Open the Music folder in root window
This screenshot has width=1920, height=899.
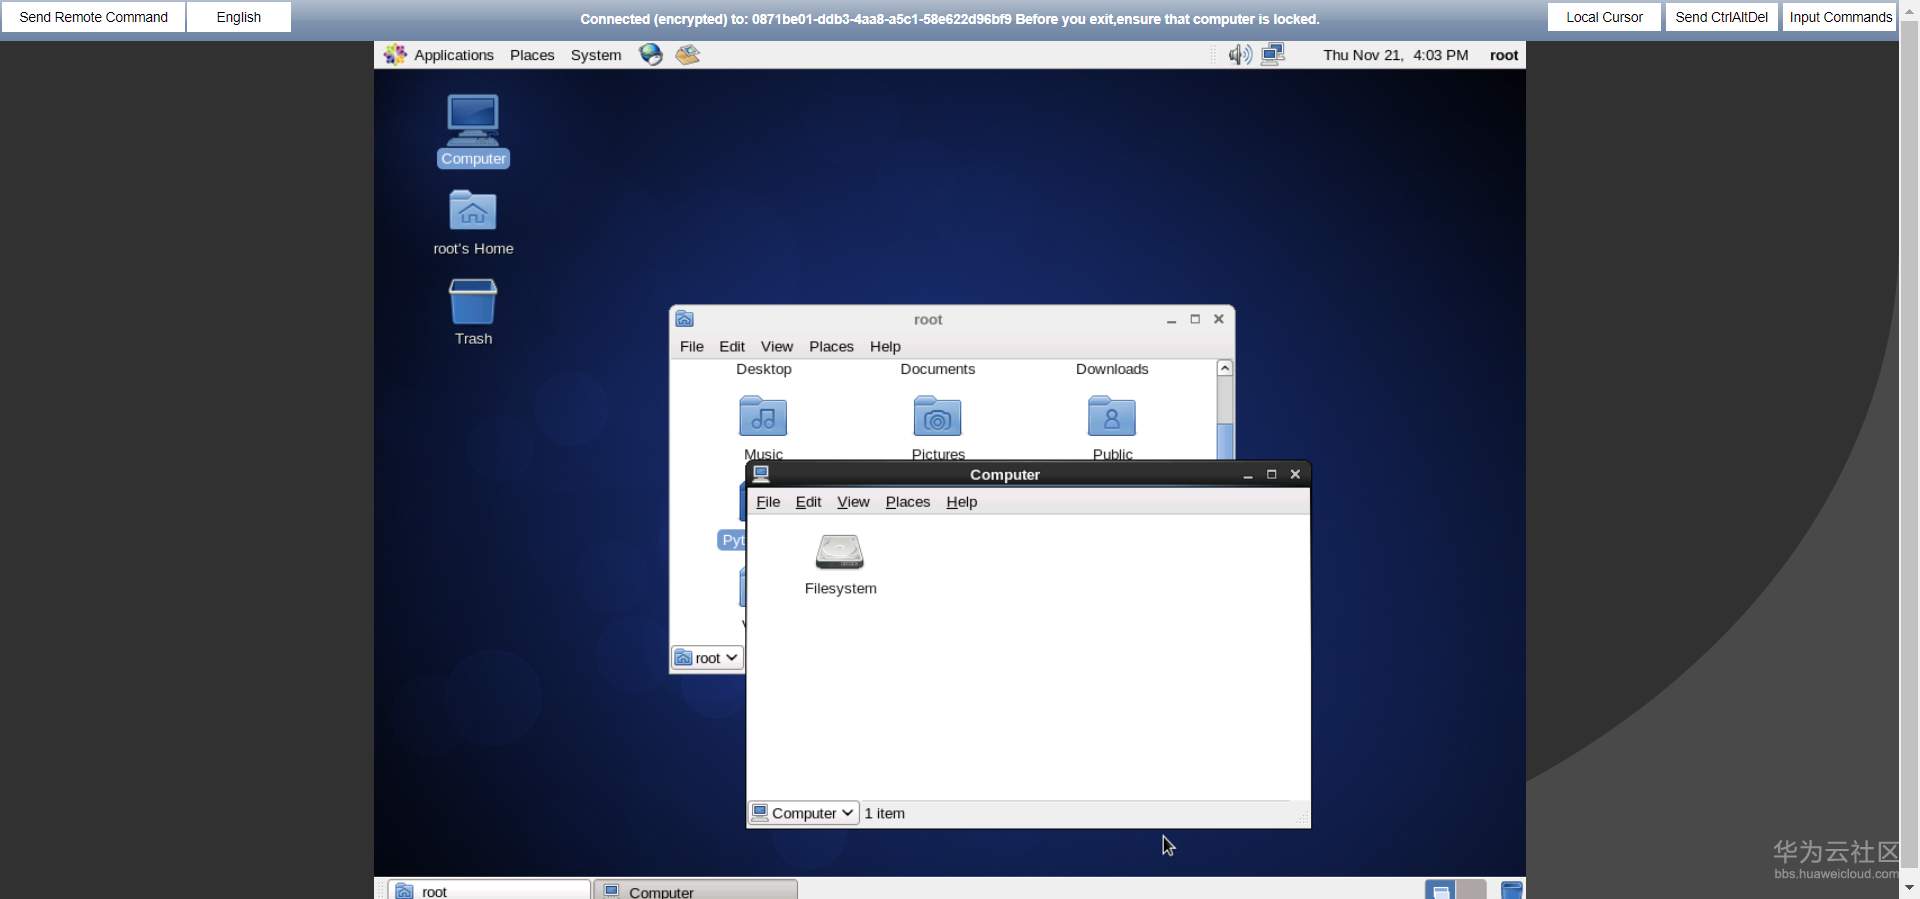[x=763, y=416]
